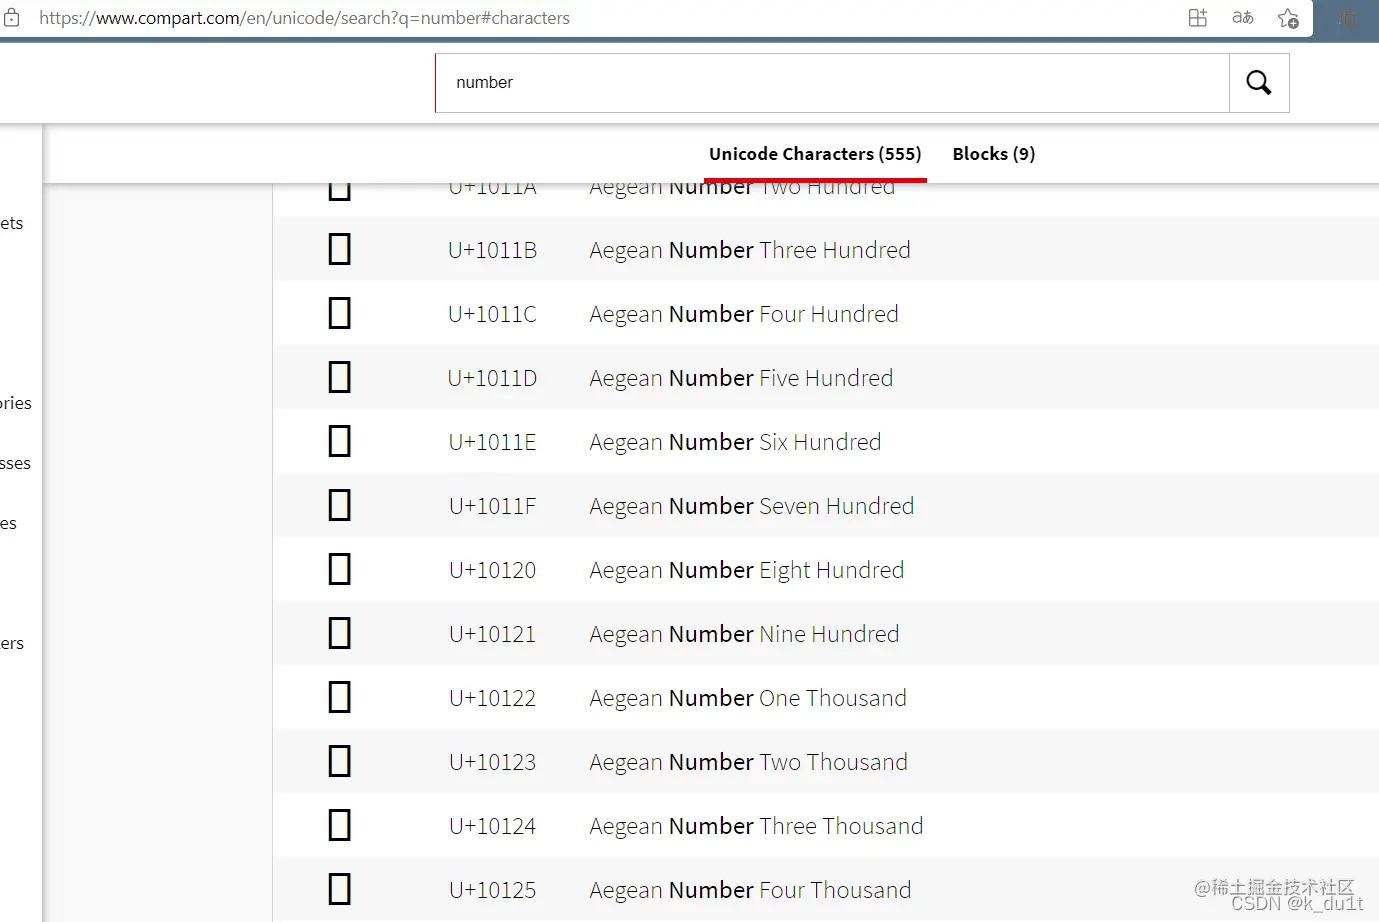1379x922 pixels.
Task: Click the translate page icon
Action: 1243,18
